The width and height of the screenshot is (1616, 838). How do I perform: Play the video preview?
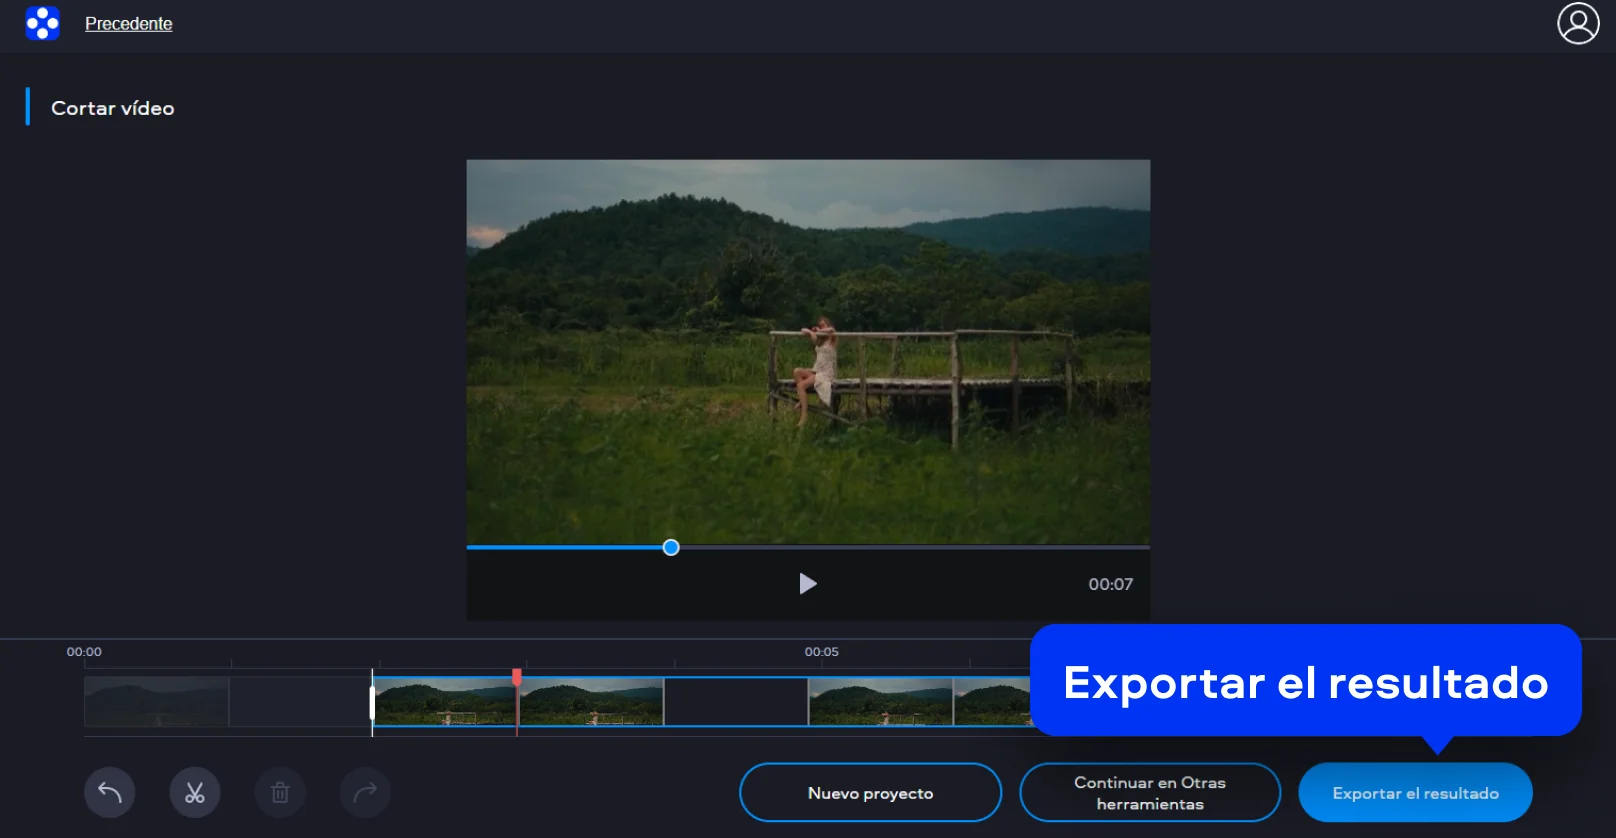(808, 584)
